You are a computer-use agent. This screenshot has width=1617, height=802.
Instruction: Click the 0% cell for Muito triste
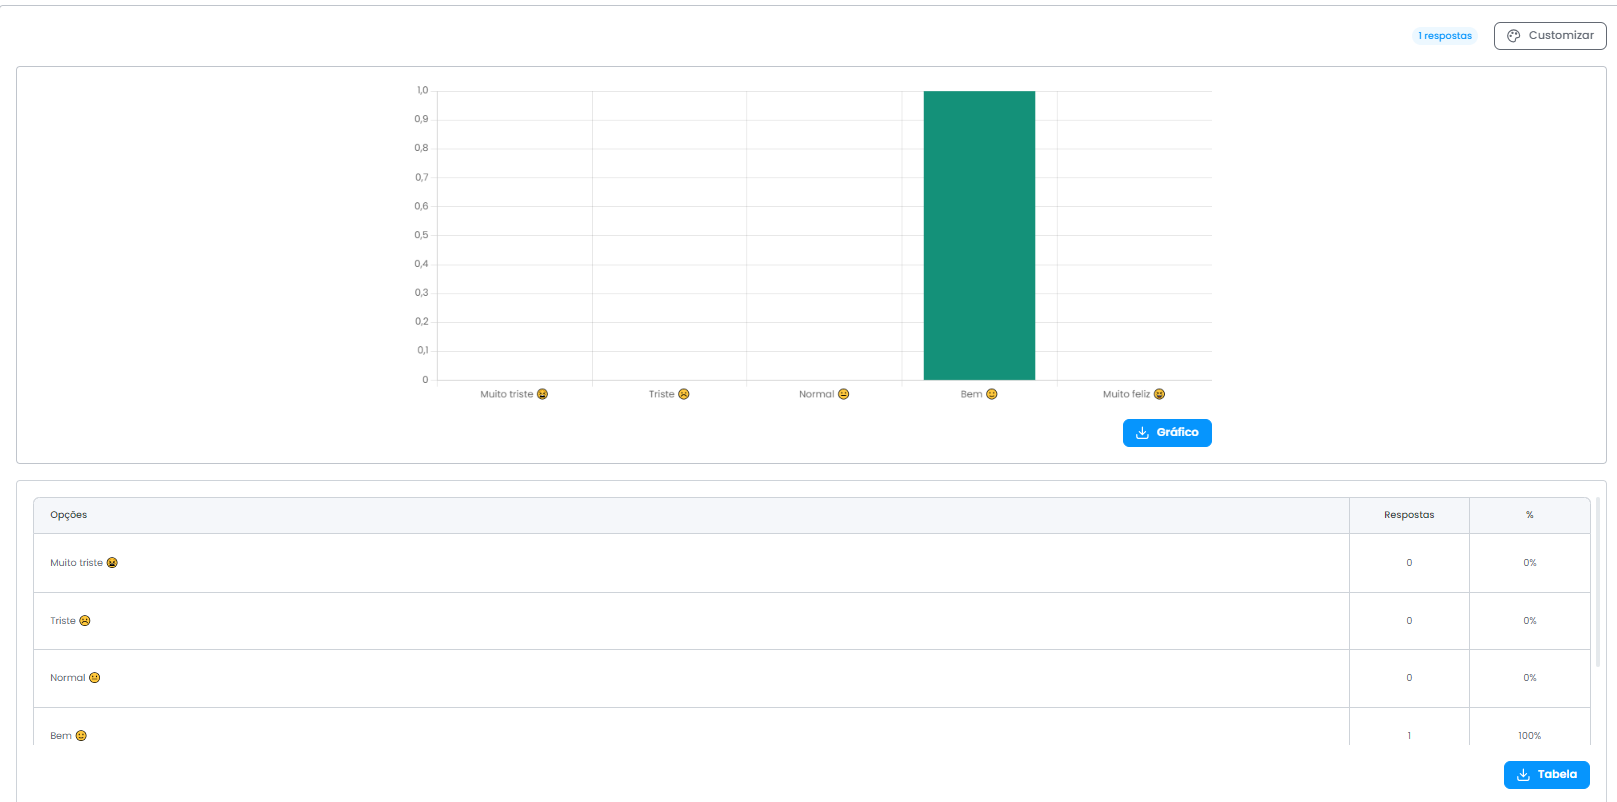[1529, 563]
